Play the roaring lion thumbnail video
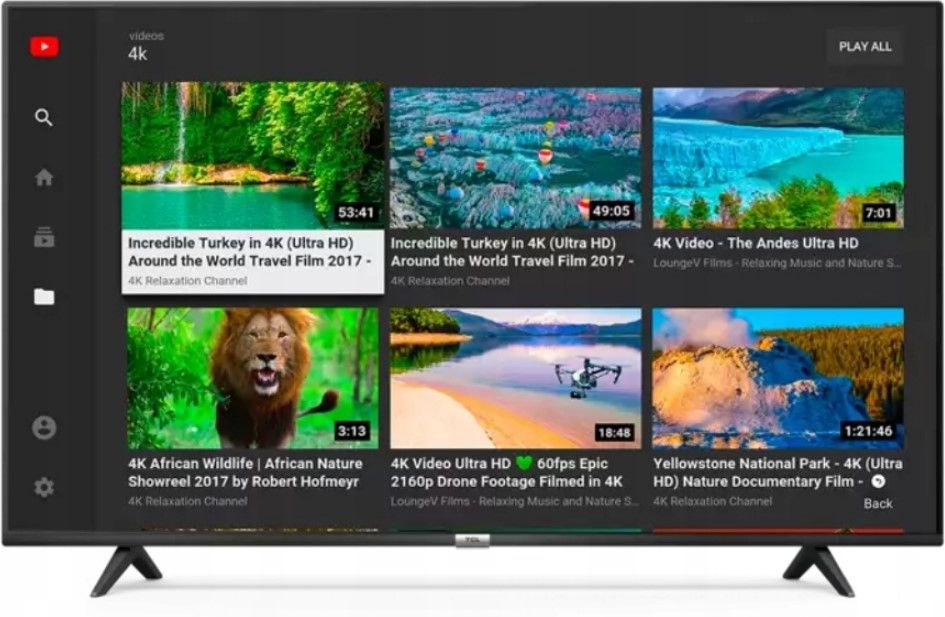Viewport: 945px width, 617px height. point(253,378)
